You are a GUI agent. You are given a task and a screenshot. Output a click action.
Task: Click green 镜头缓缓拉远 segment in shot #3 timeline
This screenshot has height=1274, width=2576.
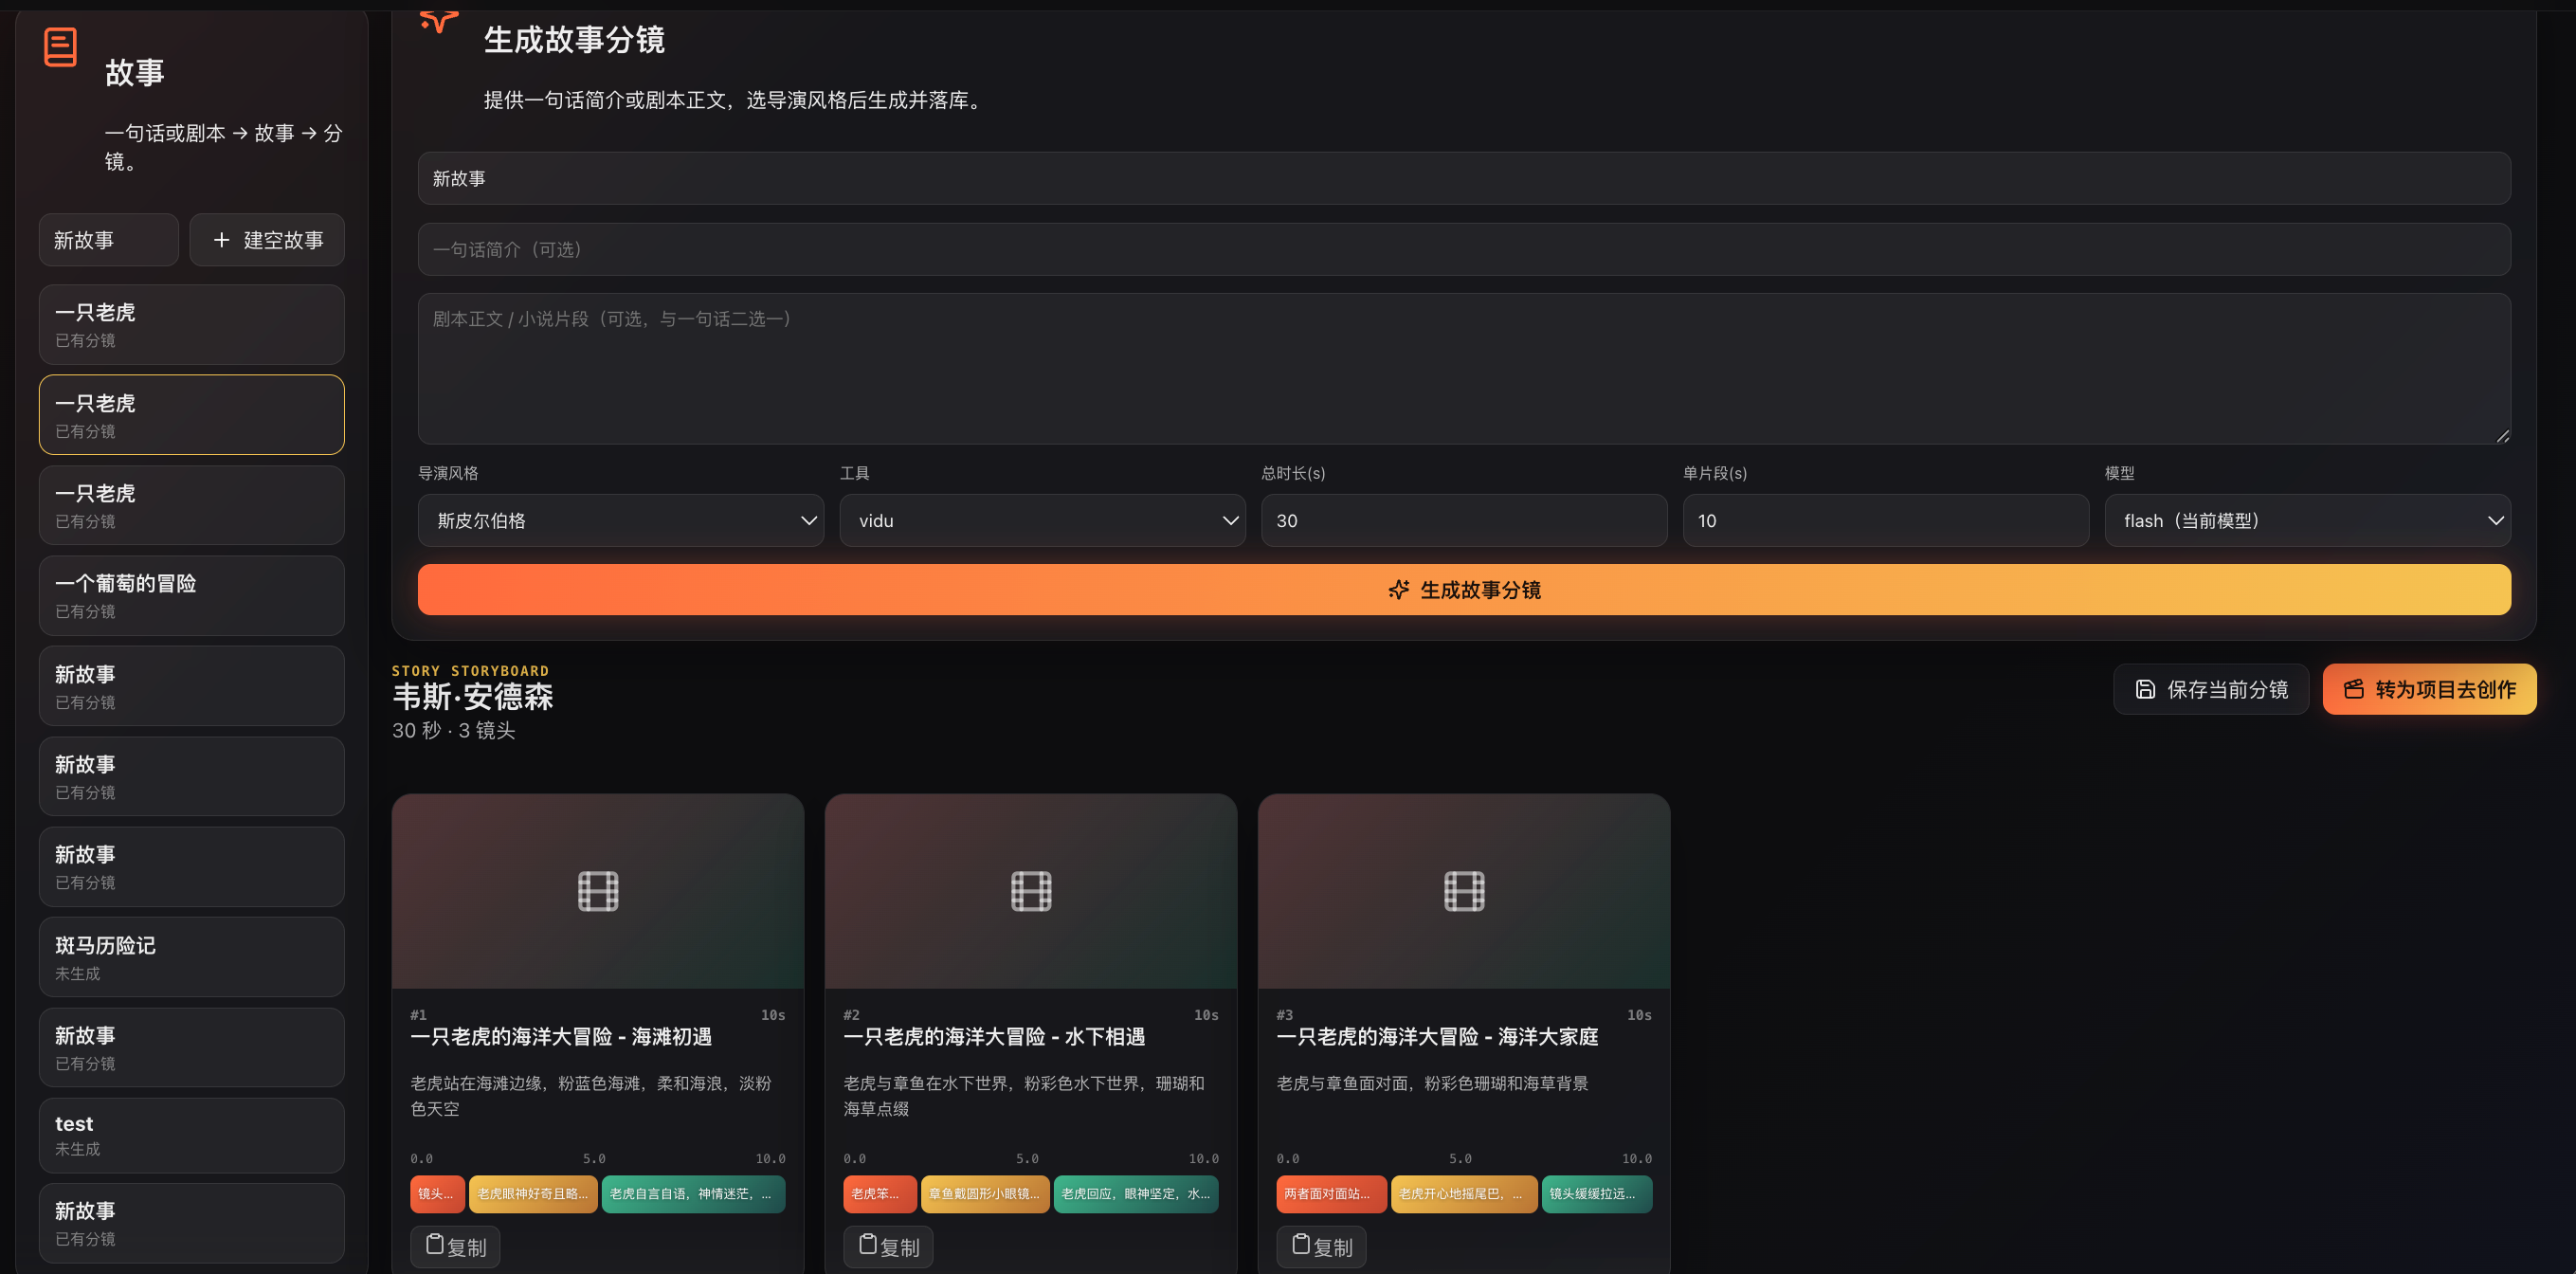coord(1596,1194)
